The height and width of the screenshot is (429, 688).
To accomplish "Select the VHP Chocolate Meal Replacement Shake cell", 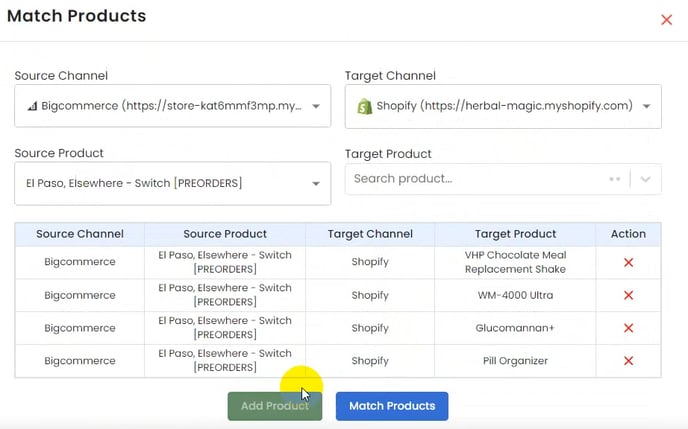I will (x=515, y=262).
